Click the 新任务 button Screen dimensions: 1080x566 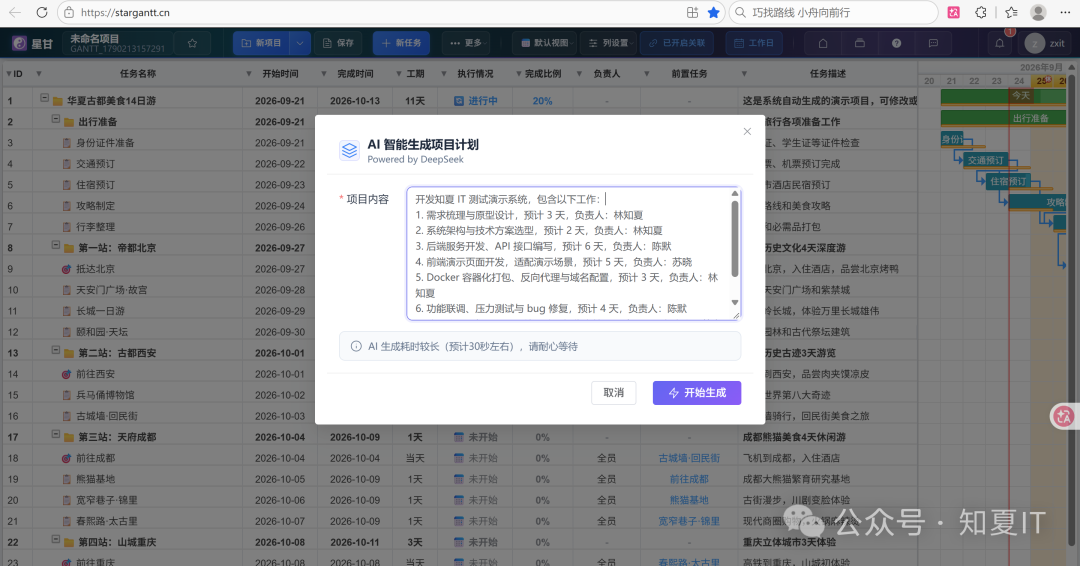coord(402,43)
